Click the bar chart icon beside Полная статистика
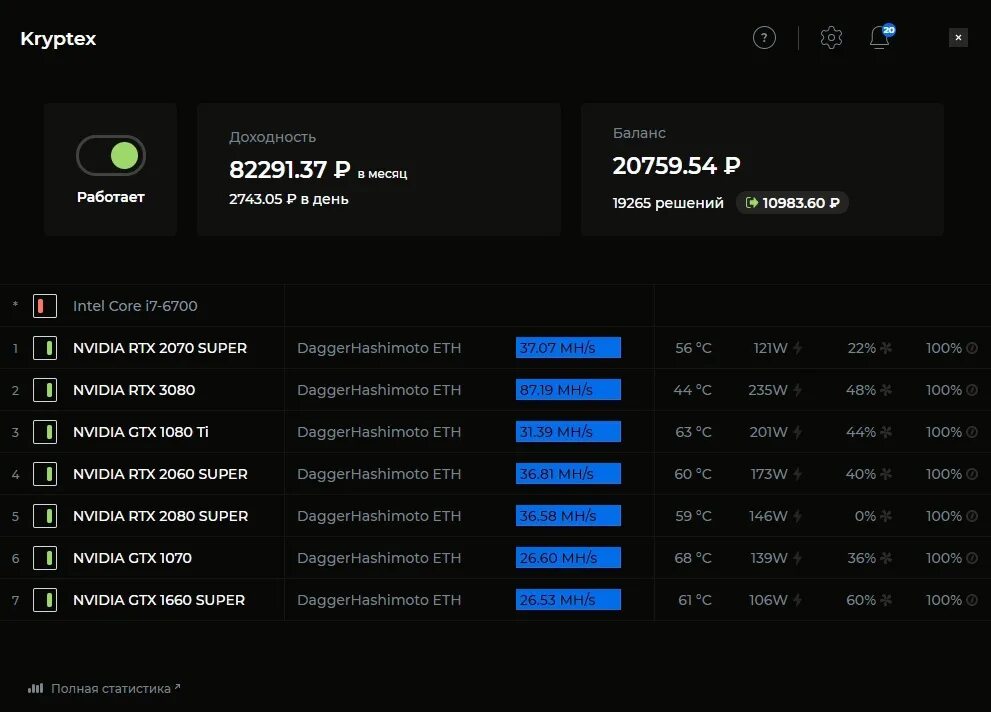This screenshot has width=991, height=712. pos(35,688)
